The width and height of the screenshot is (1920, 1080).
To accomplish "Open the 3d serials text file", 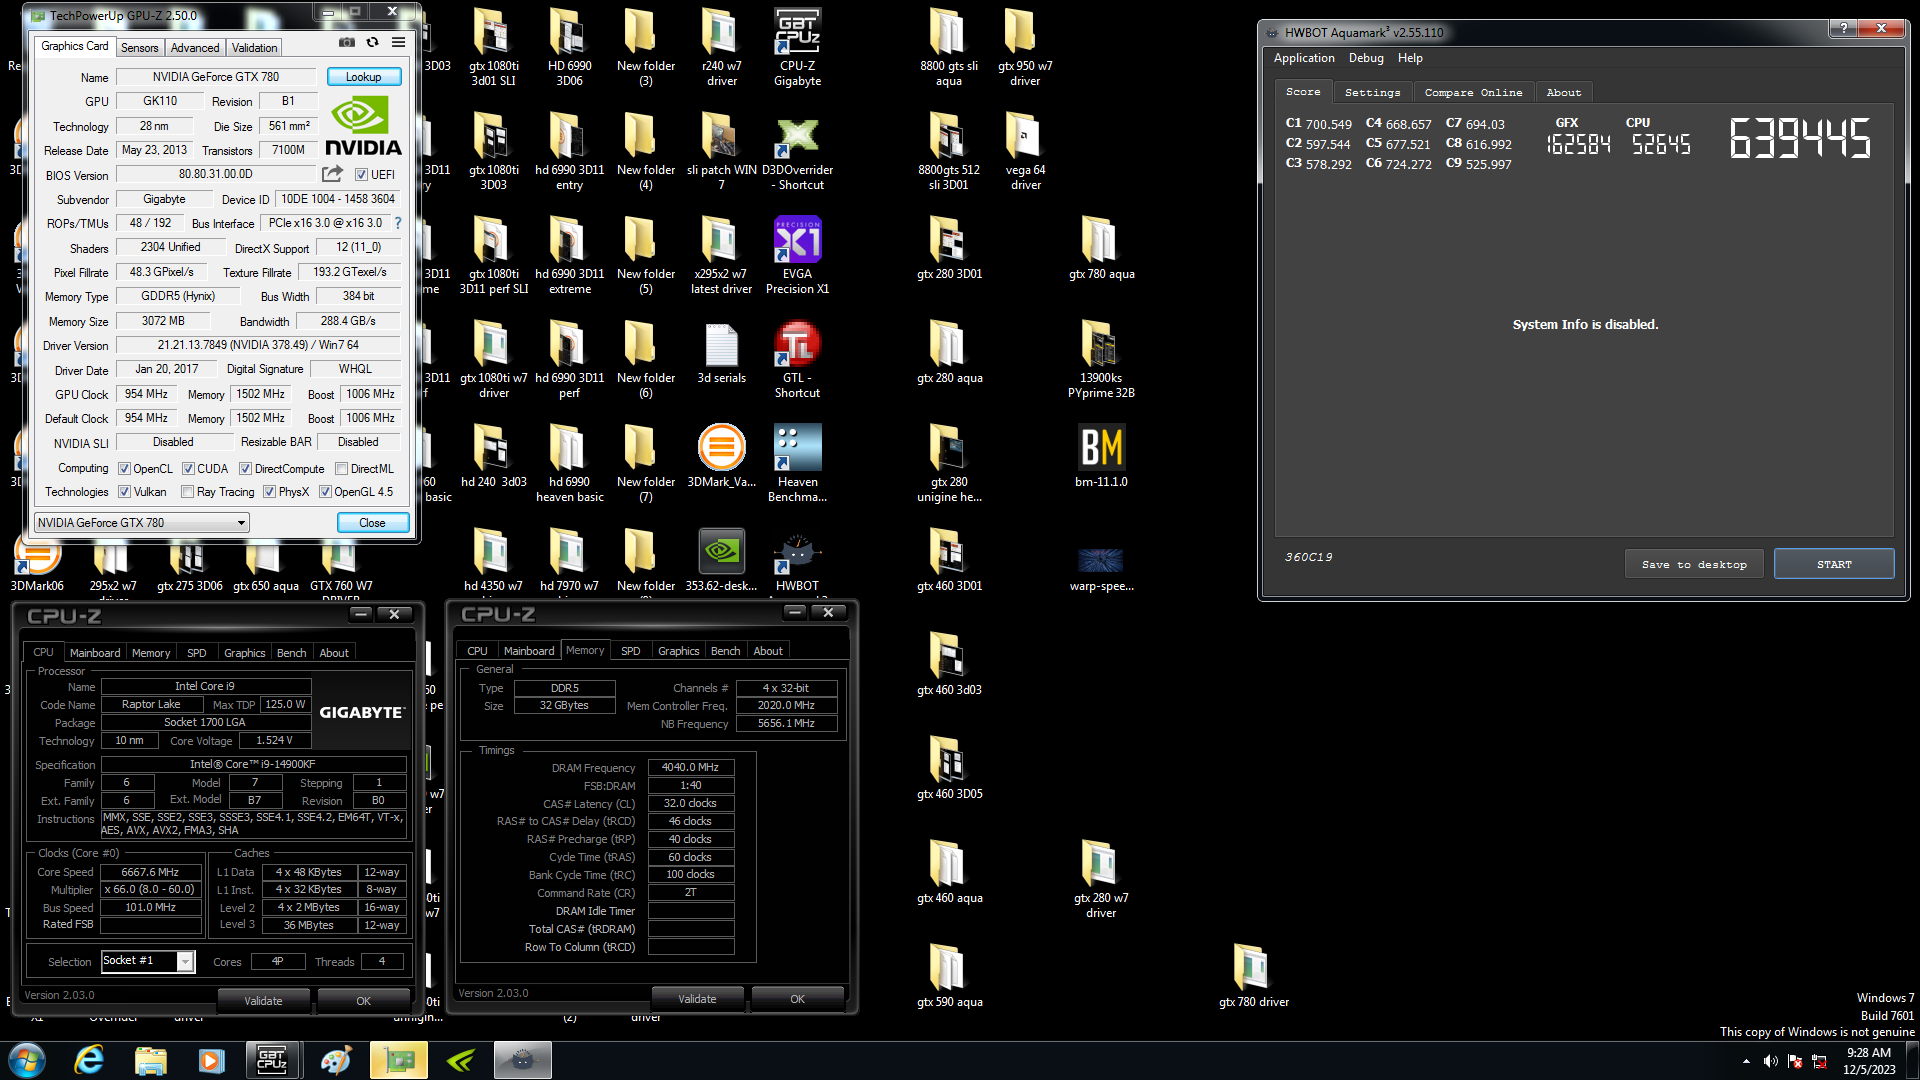I will [x=721, y=351].
